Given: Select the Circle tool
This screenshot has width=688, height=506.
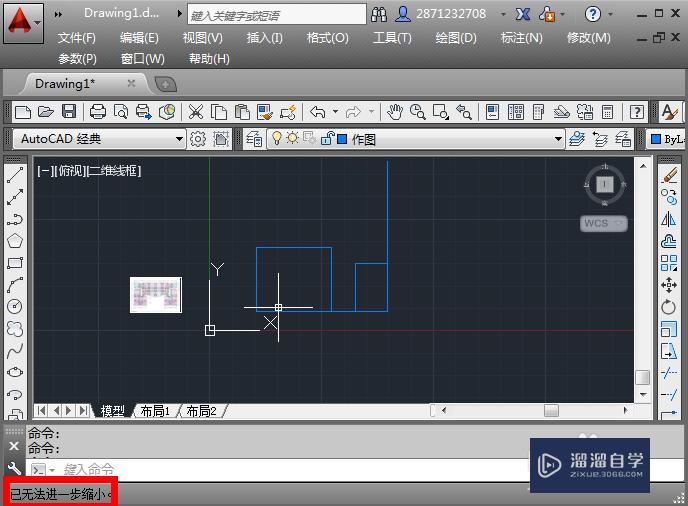Looking at the screenshot, I should (15, 306).
